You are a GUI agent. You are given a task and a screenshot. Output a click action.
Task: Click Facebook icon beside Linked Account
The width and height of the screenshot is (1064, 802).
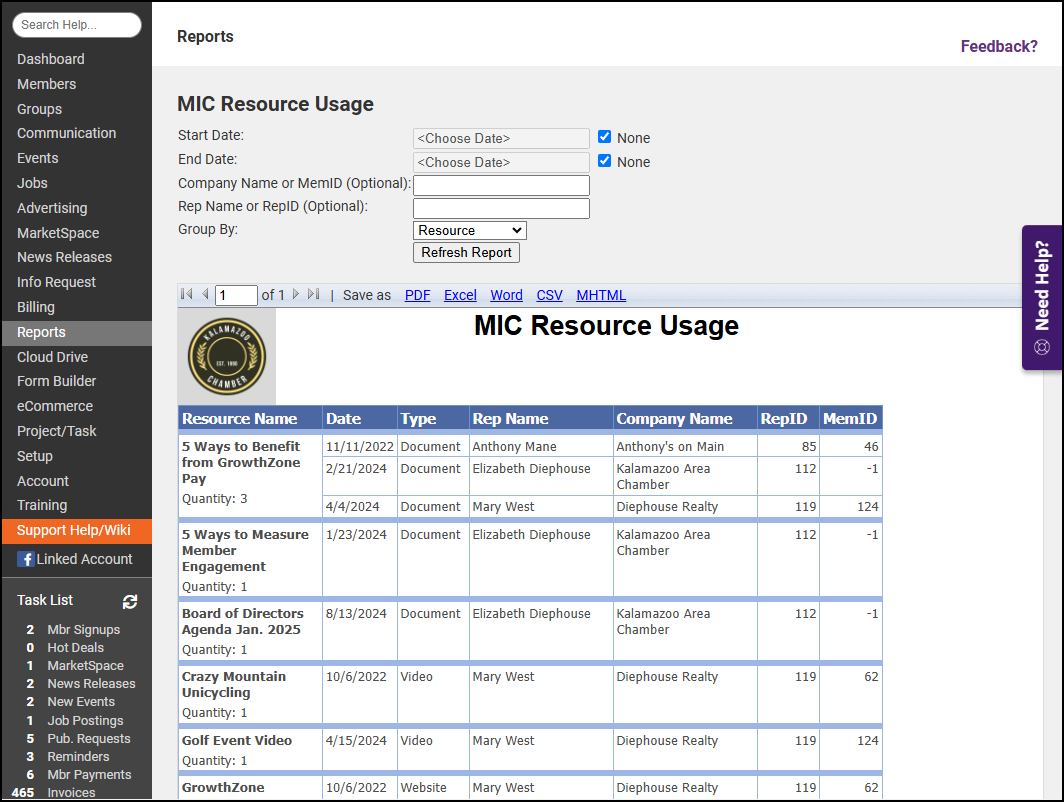pyautogui.click(x=26, y=560)
